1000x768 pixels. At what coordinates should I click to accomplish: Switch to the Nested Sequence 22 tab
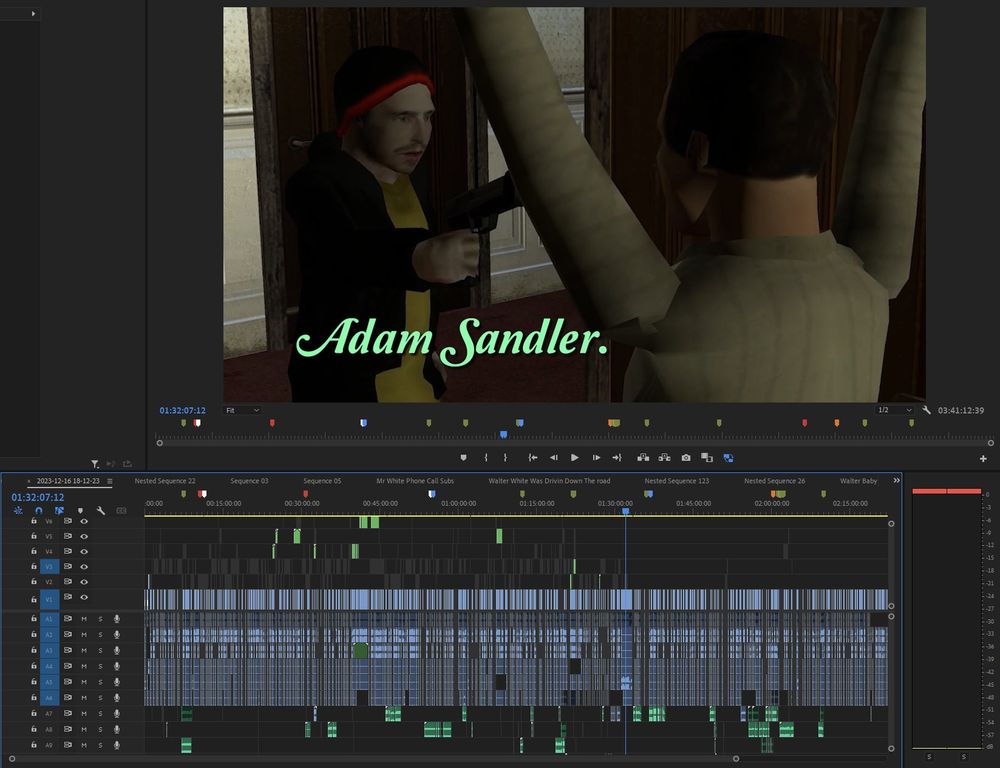165,481
